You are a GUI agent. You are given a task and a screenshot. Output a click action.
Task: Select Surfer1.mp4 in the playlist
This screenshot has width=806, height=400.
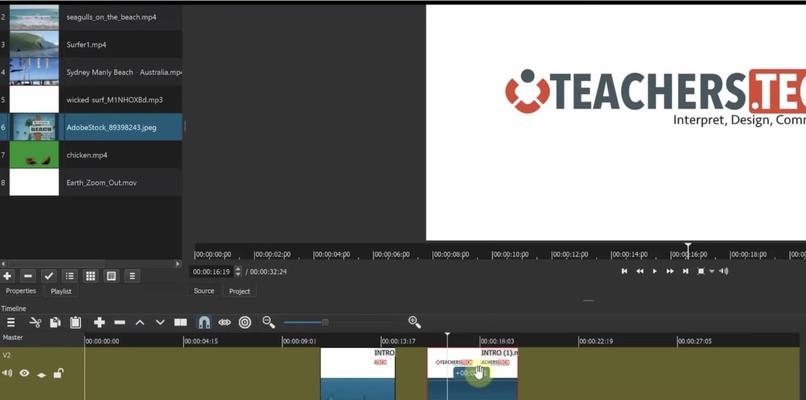[90, 45]
